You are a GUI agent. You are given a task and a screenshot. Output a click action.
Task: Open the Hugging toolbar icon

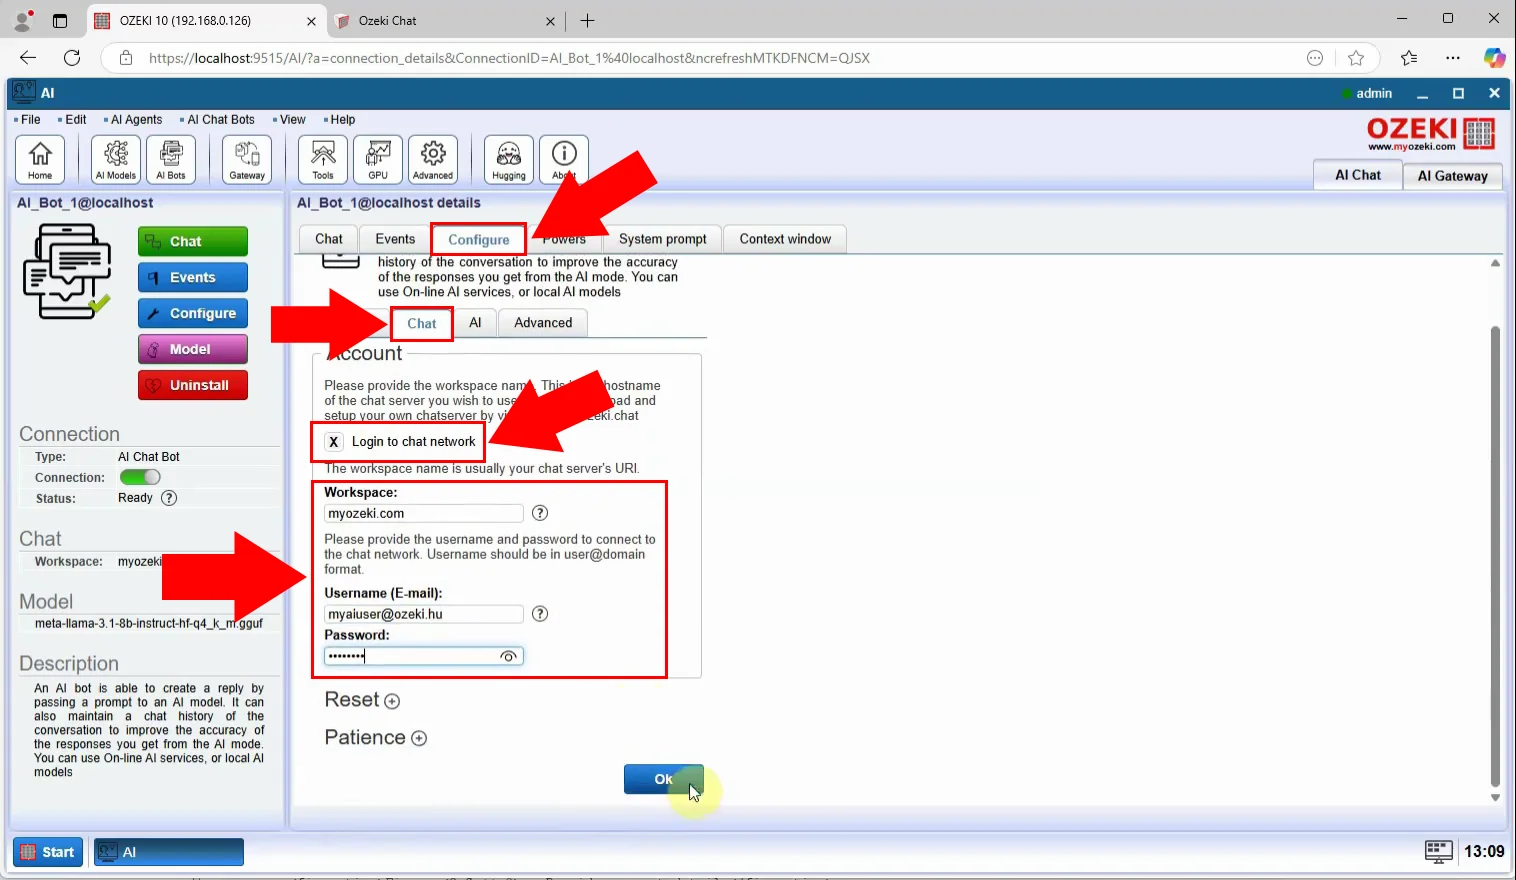[509, 160]
